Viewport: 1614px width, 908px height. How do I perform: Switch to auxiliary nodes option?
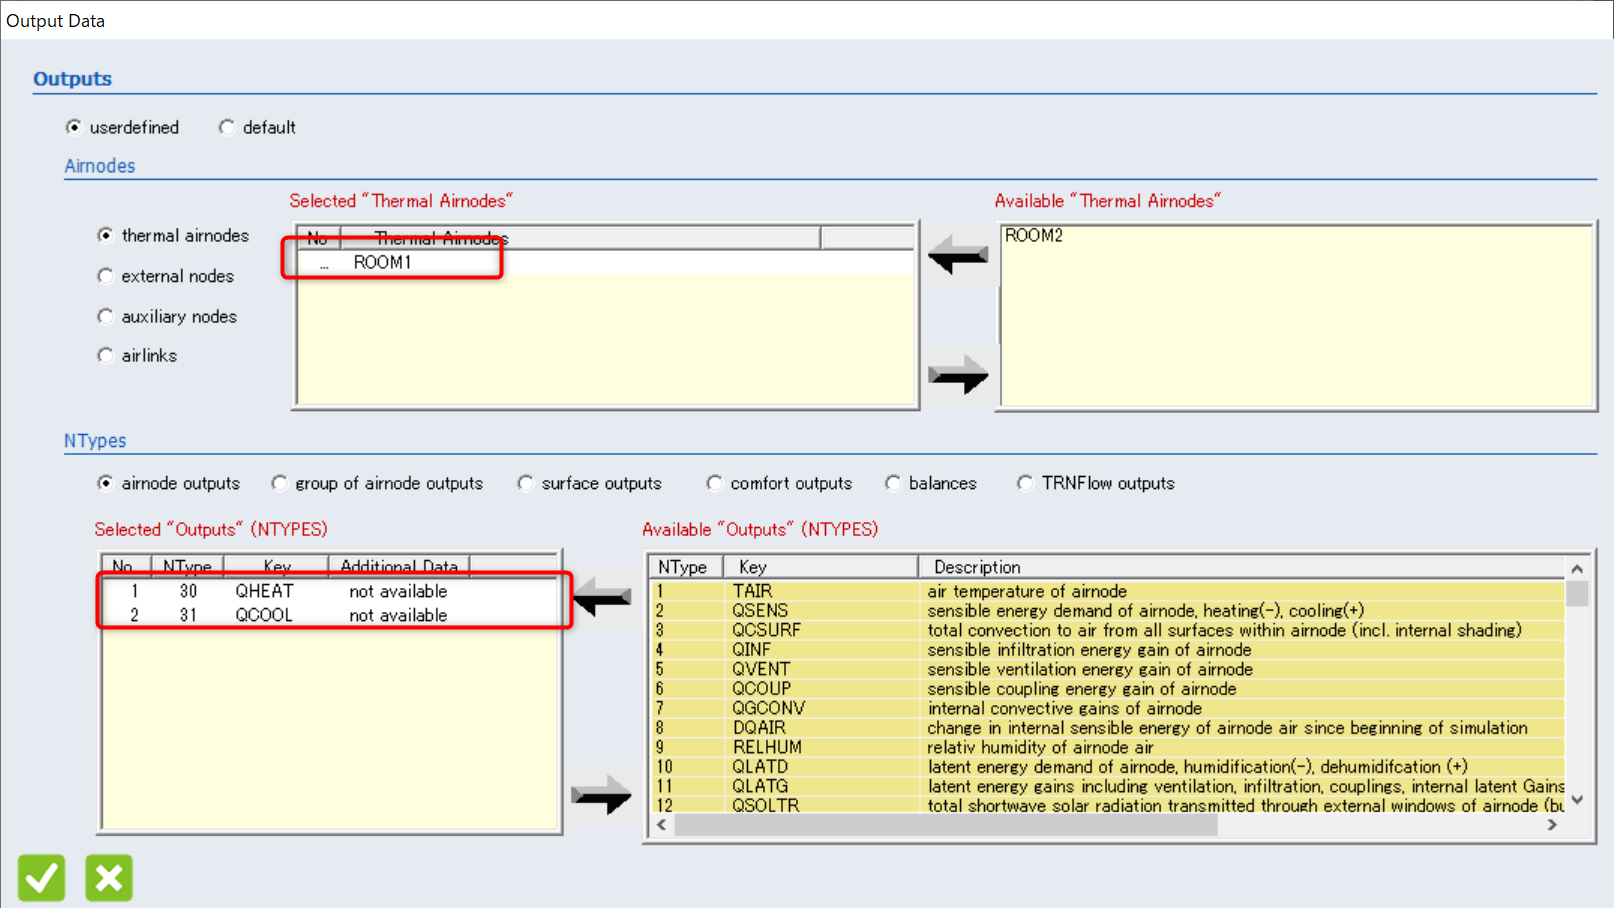(106, 317)
